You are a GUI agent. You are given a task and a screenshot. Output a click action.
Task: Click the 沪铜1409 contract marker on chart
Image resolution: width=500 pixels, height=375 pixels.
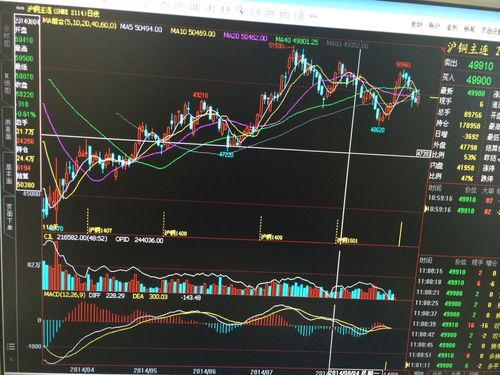click(271, 237)
